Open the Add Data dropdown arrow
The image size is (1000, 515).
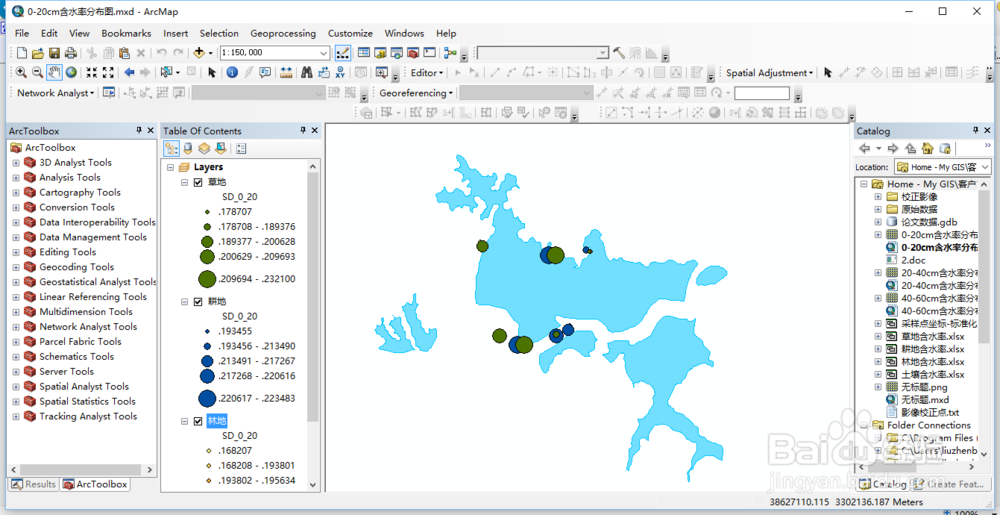tap(210, 53)
